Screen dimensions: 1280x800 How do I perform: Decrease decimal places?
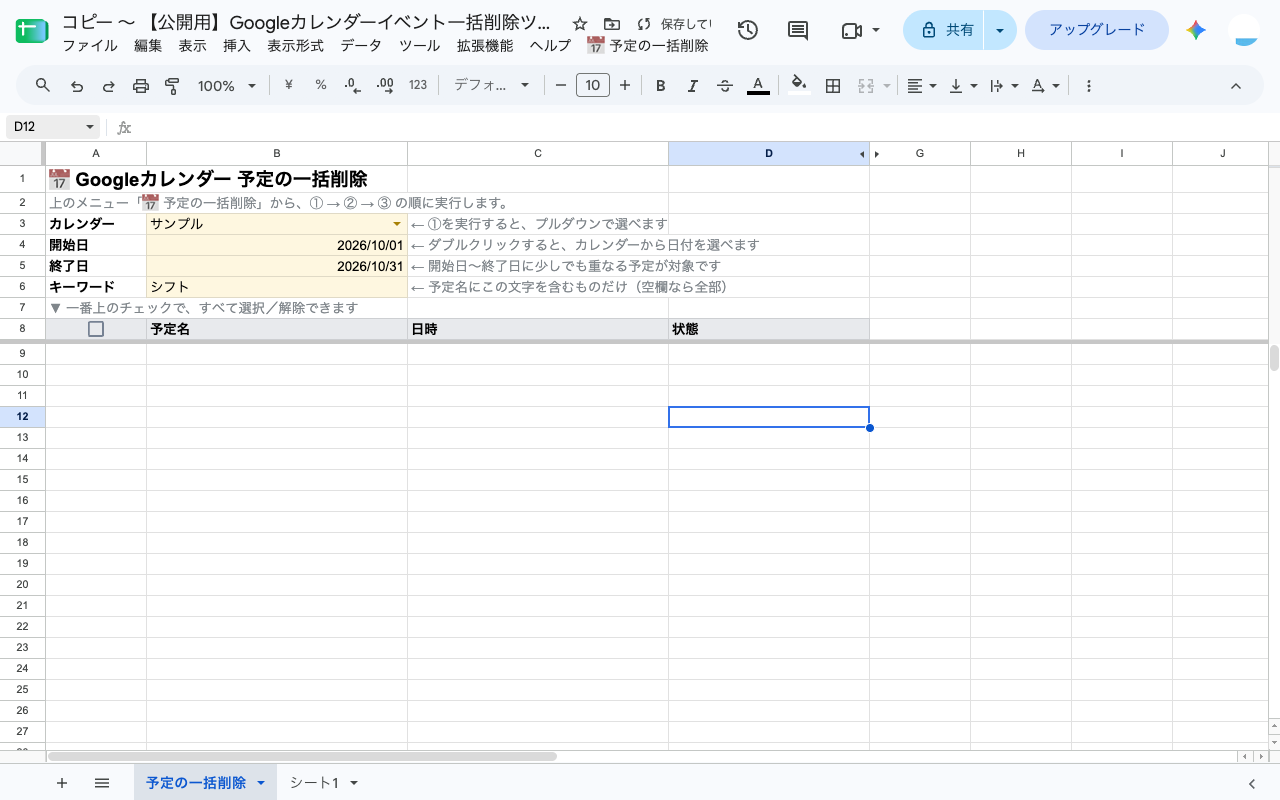pos(352,86)
